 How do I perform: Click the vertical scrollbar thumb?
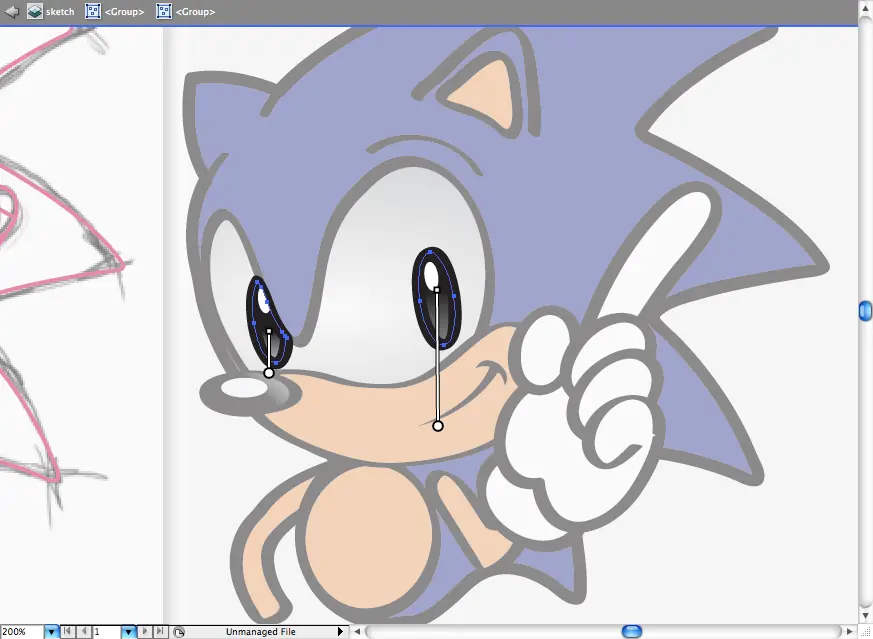click(x=865, y=311)
